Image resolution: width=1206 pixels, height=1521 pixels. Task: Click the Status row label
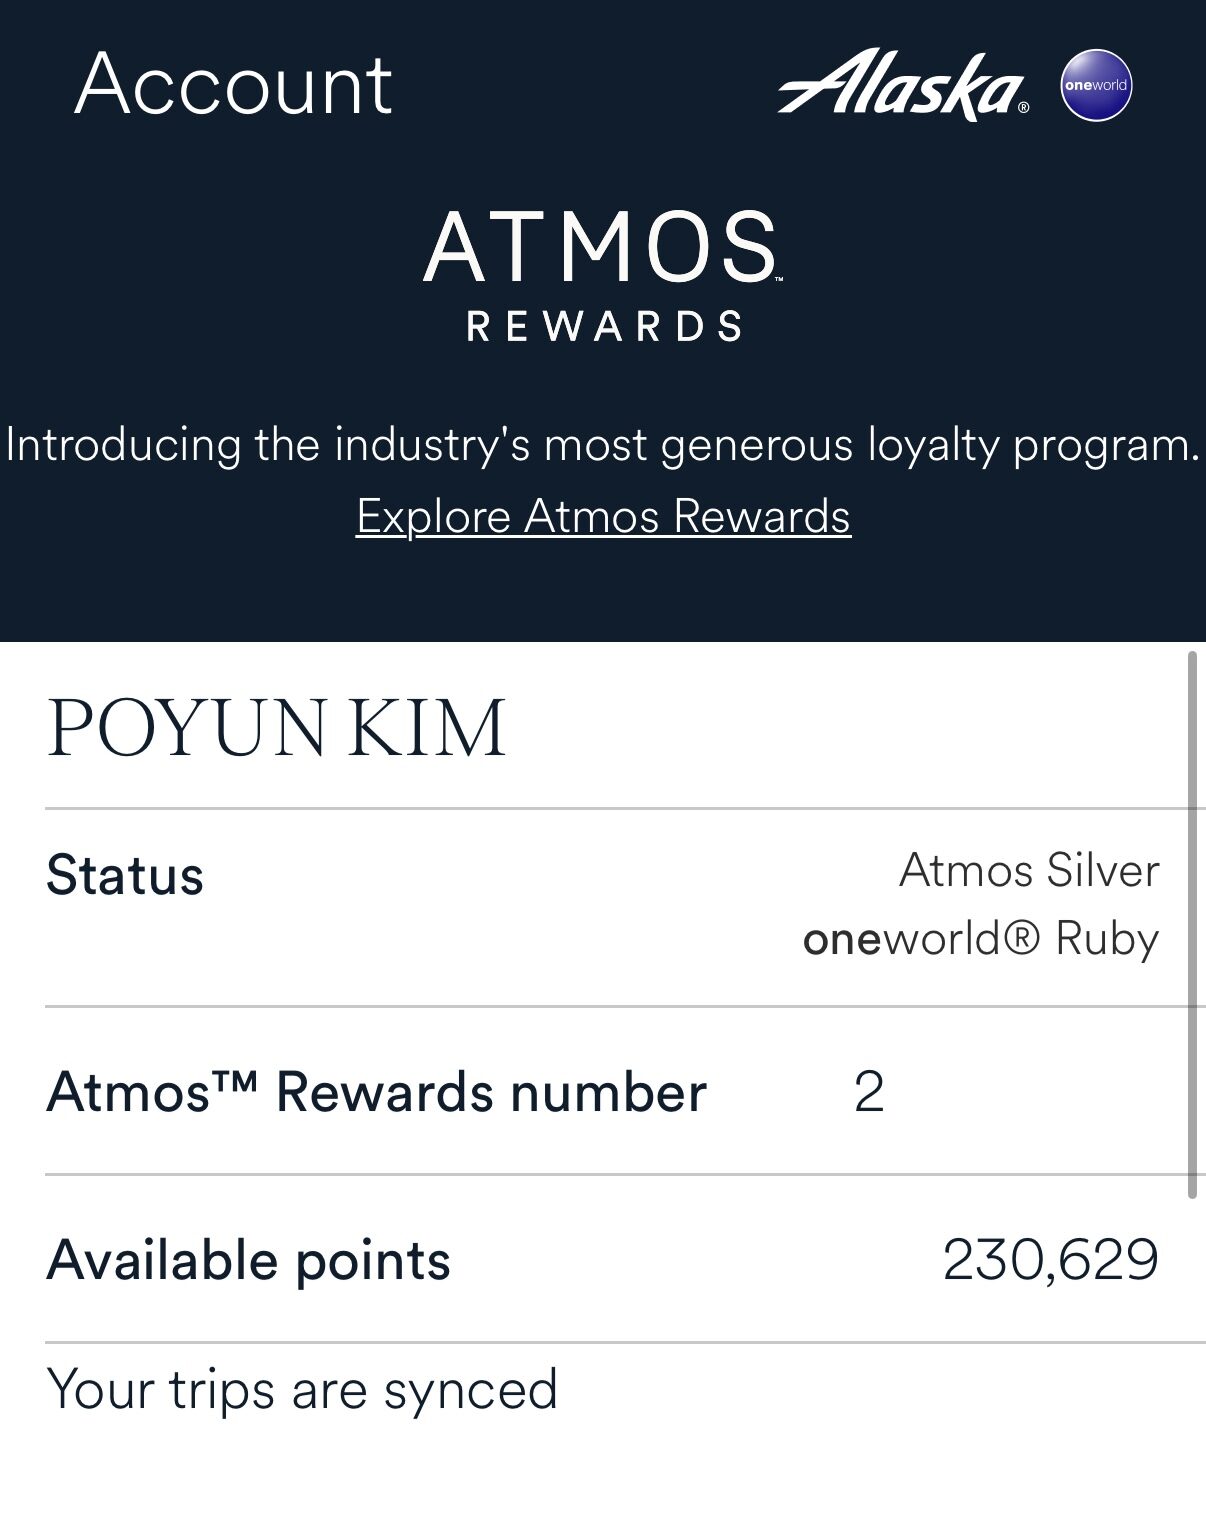pyautogui.click(x=125, y=876)
